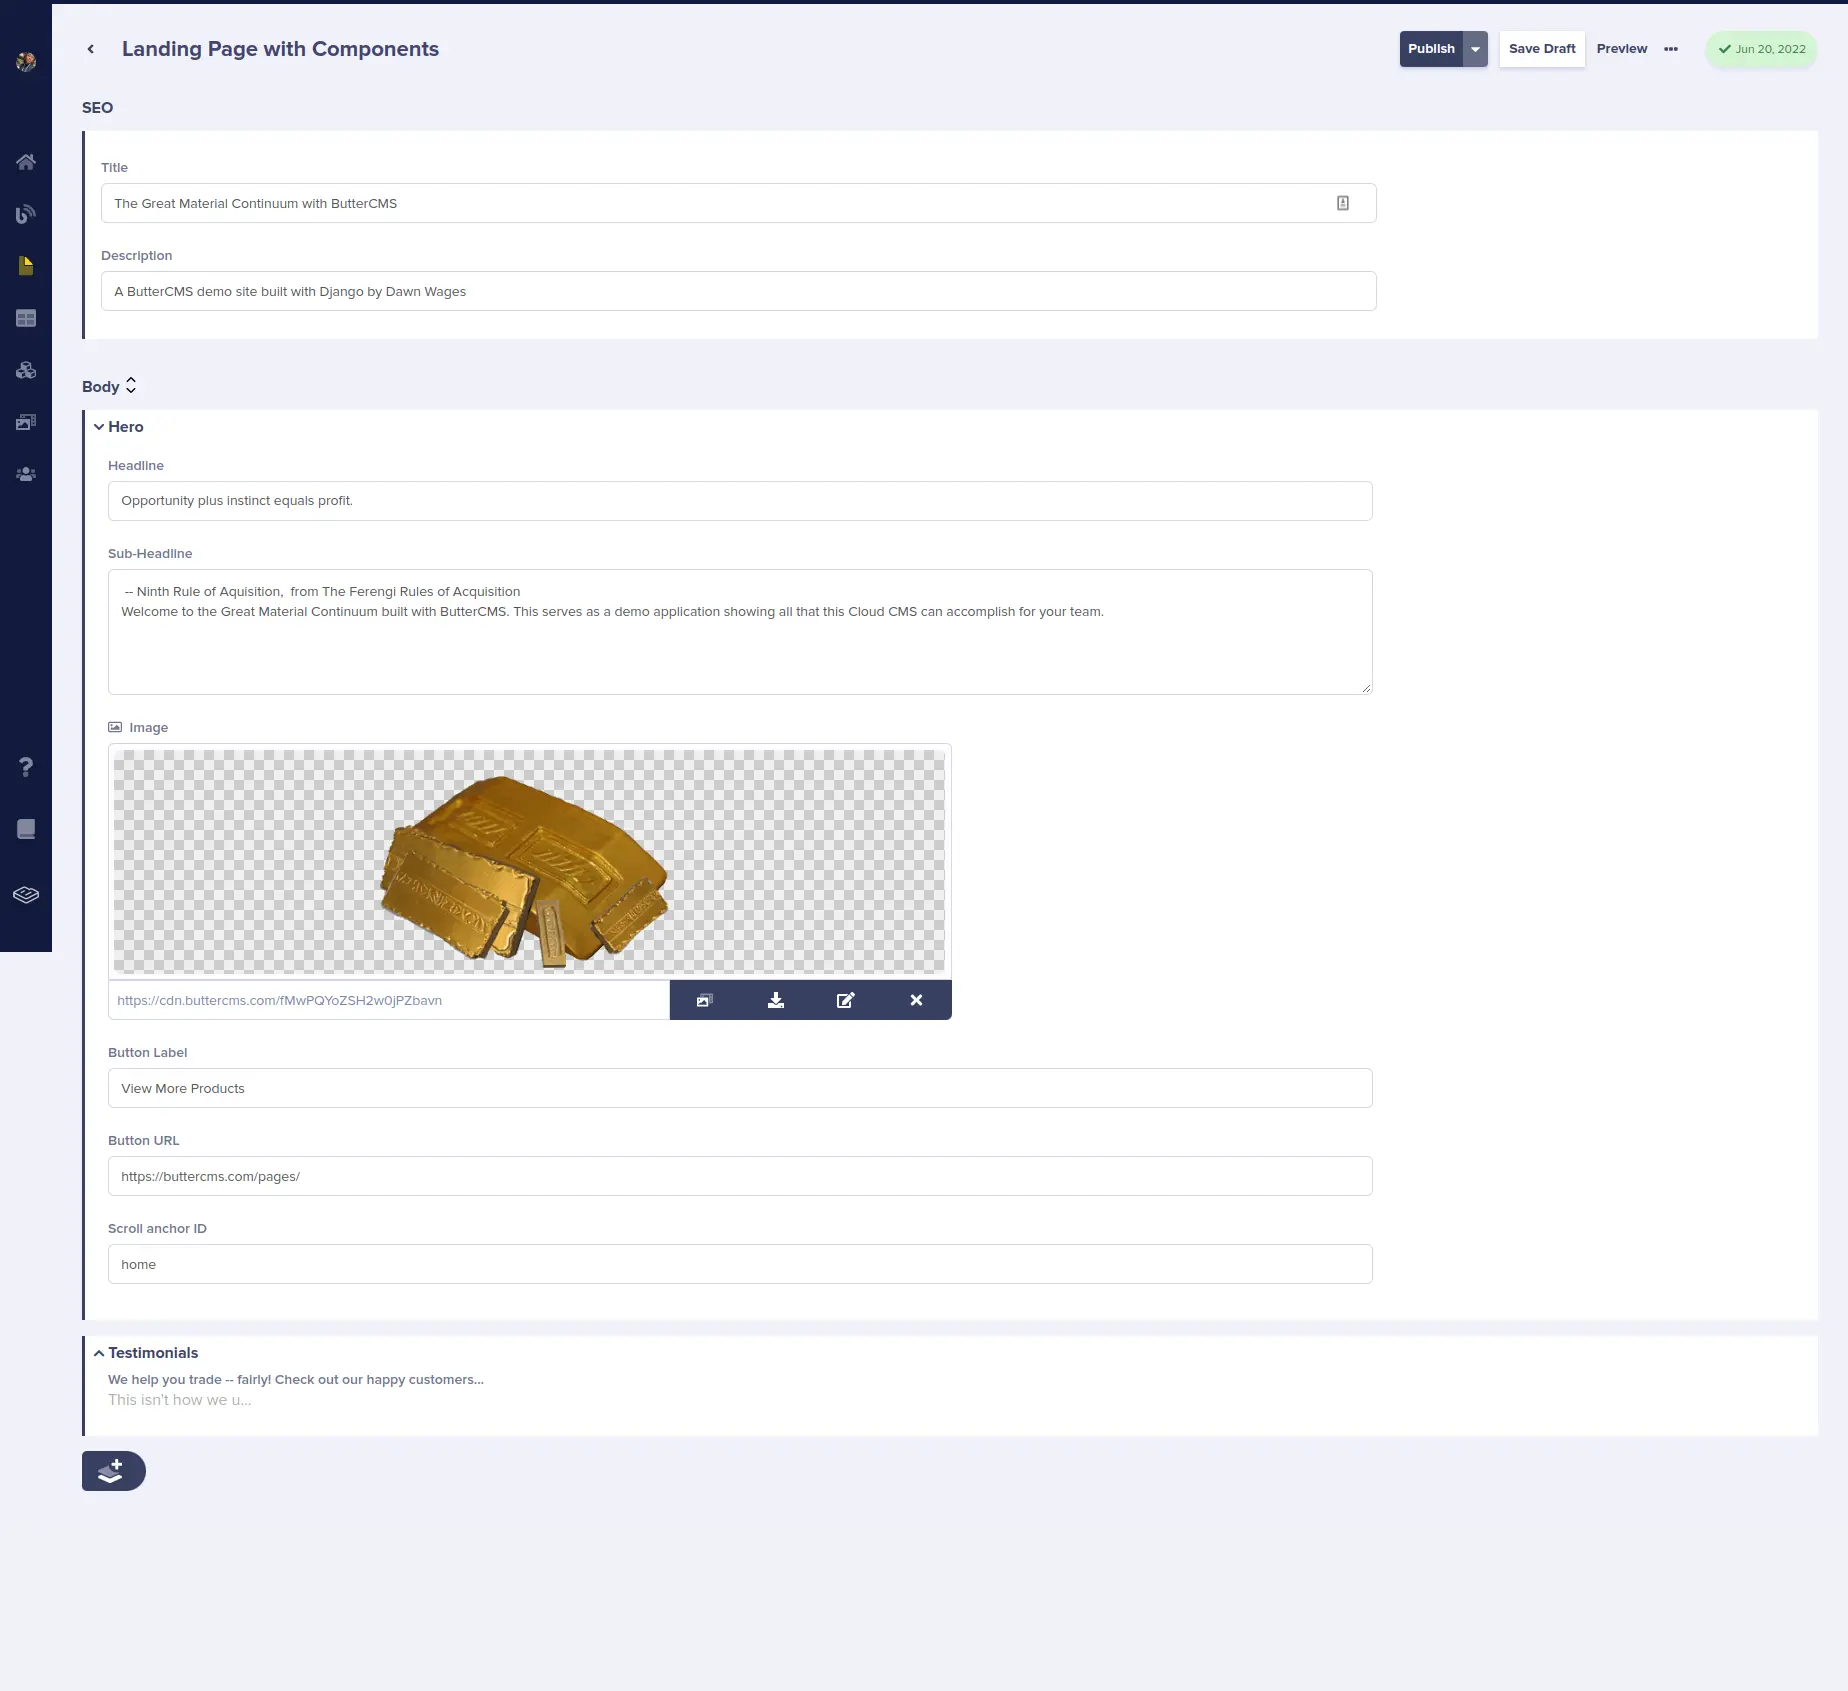Click the Testimonials summary text 'We help you trade'

(x=296, y=1379)
